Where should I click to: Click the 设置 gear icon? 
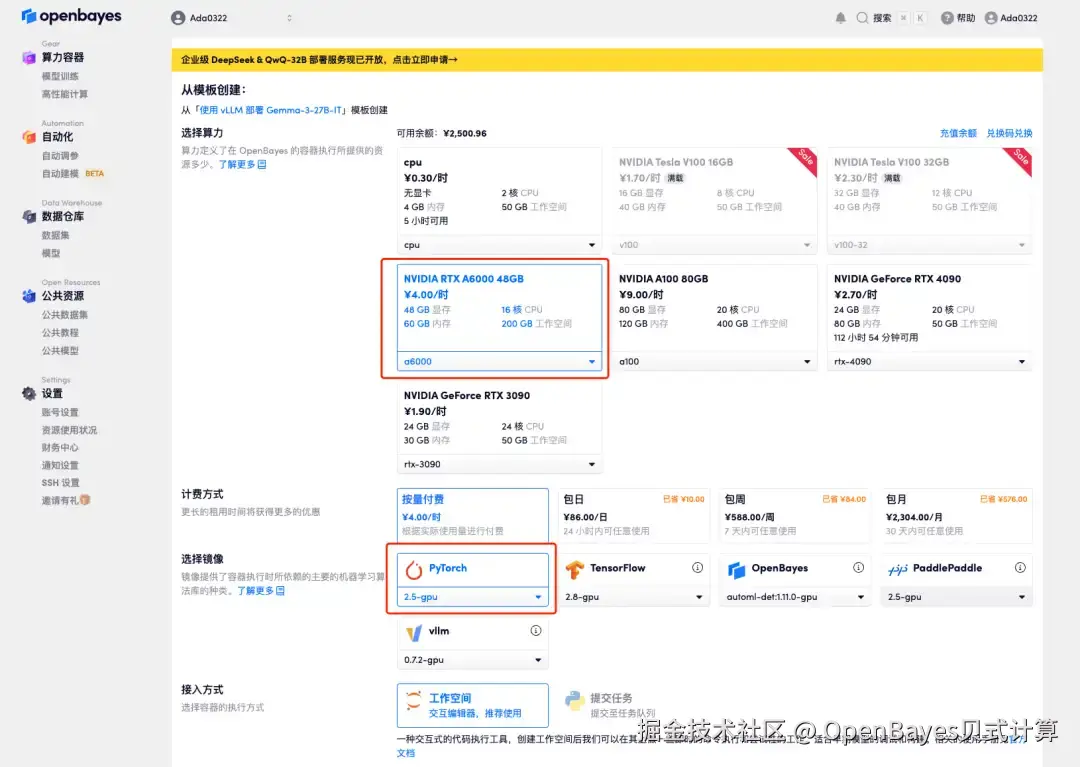point(28,393)
